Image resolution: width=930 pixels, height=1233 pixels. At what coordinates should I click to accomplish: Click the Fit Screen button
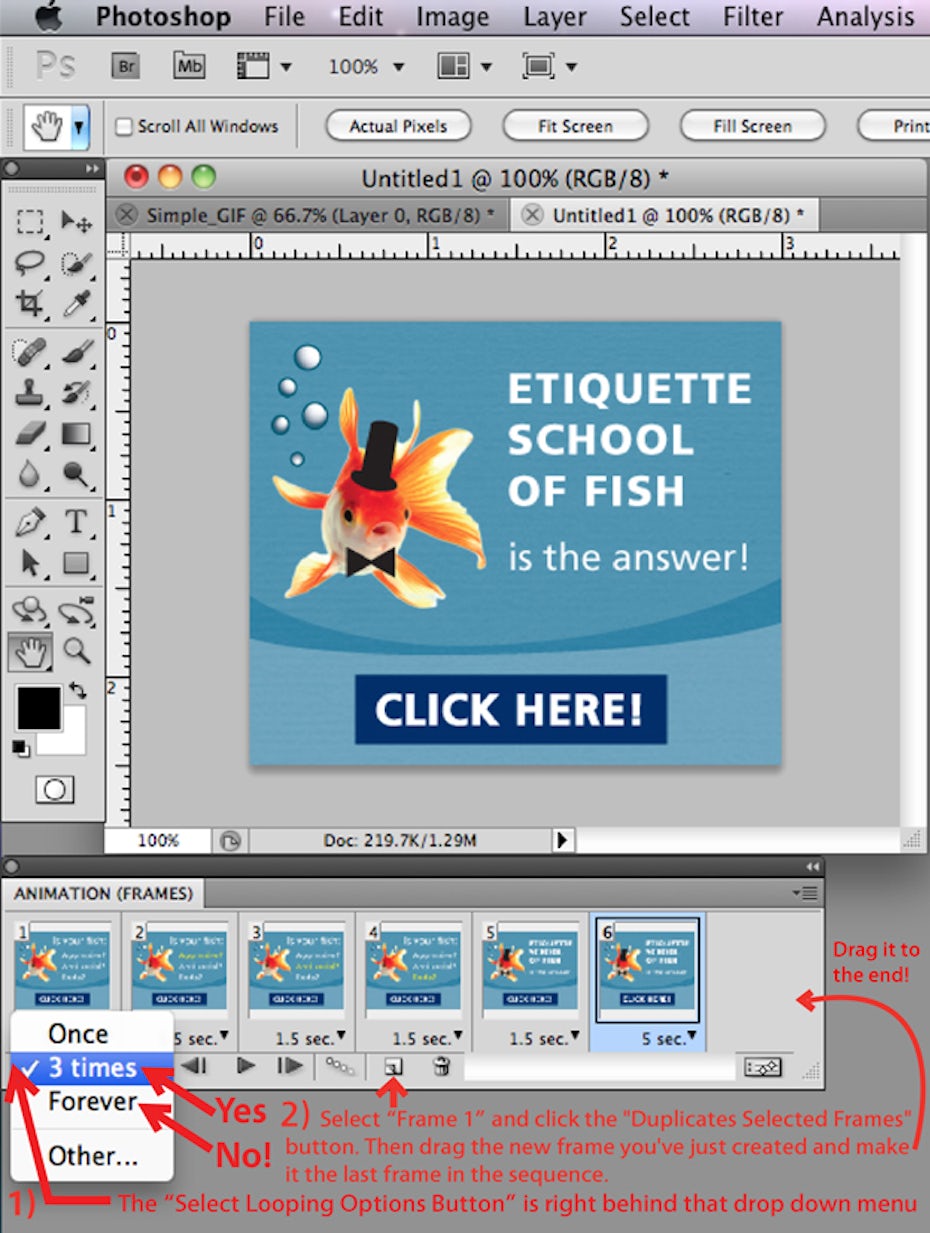[x=575, y=126]
